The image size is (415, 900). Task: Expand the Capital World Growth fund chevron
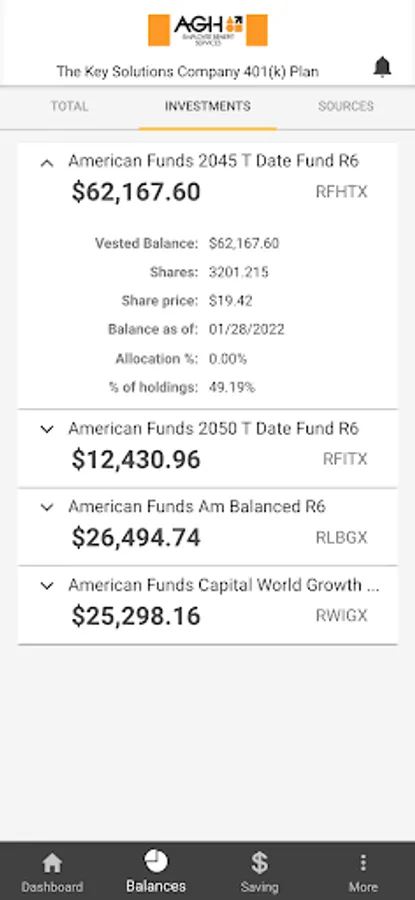tap(47, 585)
